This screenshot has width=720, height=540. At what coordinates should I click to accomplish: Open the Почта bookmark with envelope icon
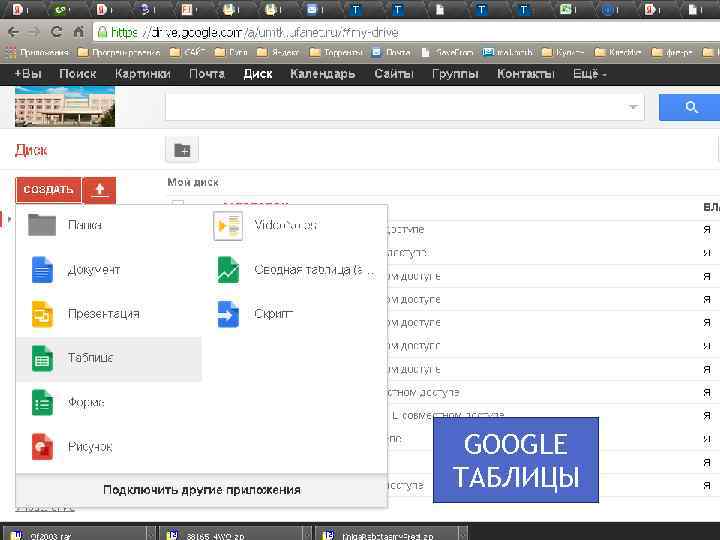(x=391, y=52)
